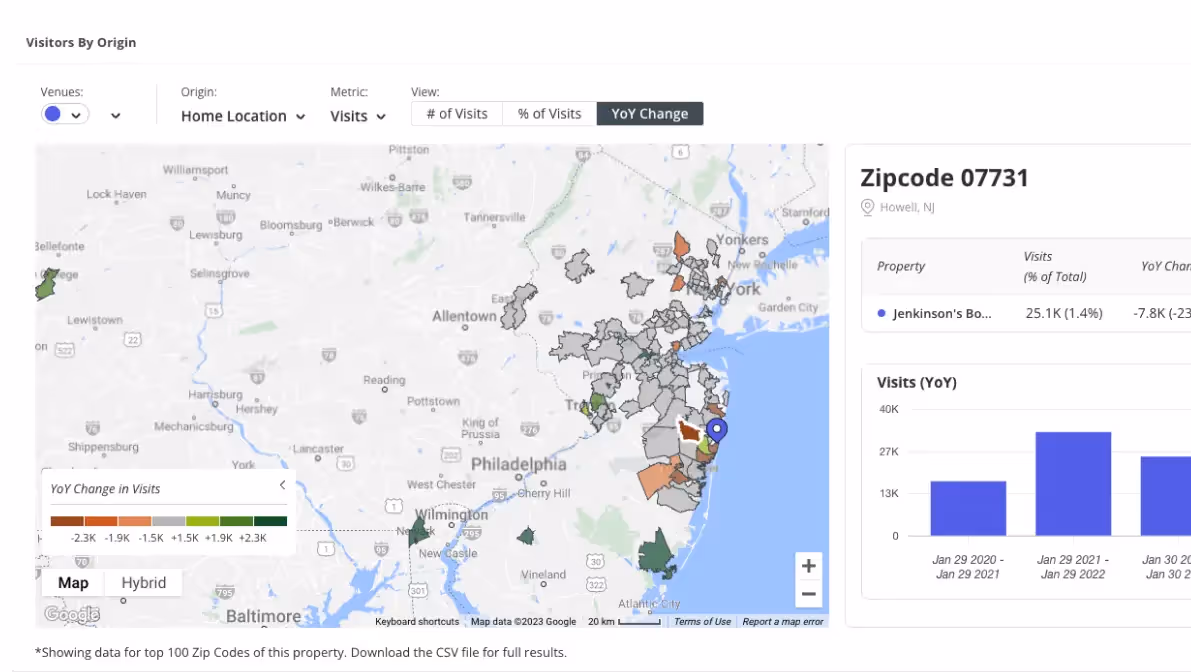Click the Howell, NJ location pin icon
The height and width of the screenshot is (672, 1191).
[867, 207]
